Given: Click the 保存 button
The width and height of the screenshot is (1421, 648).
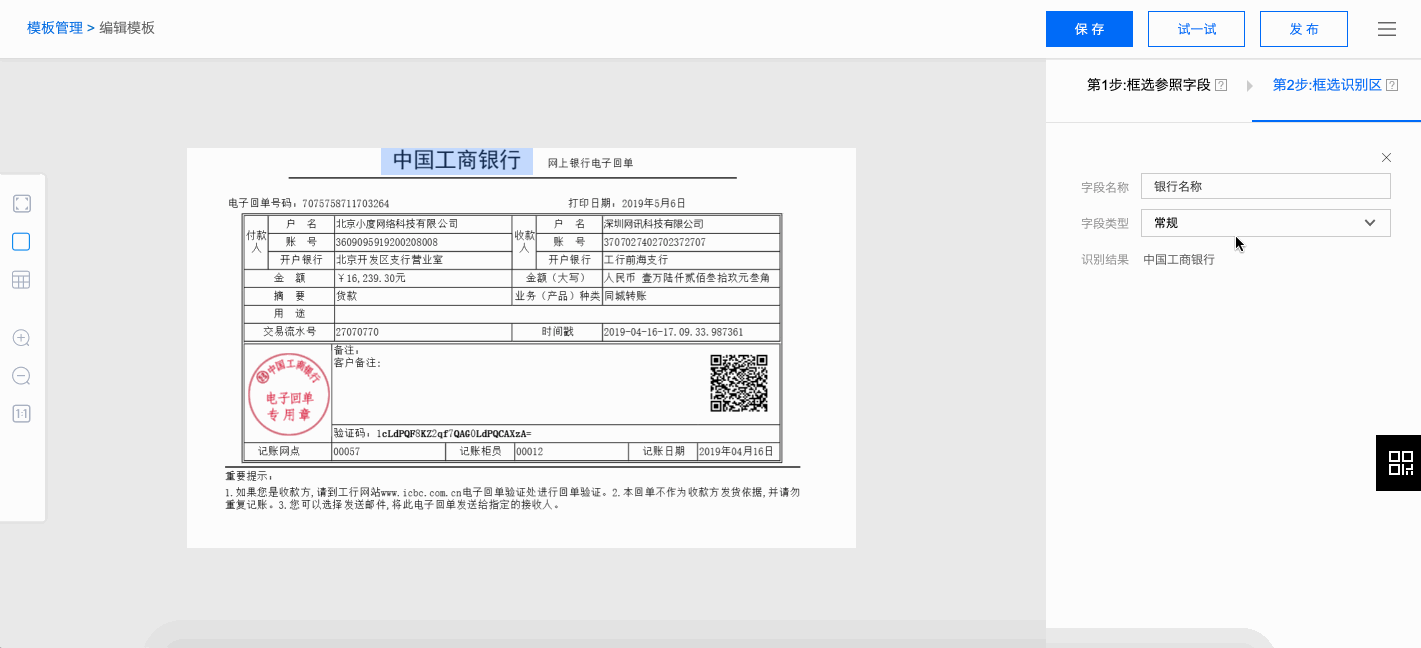Looking at the screenshot, I should 1089,29.
